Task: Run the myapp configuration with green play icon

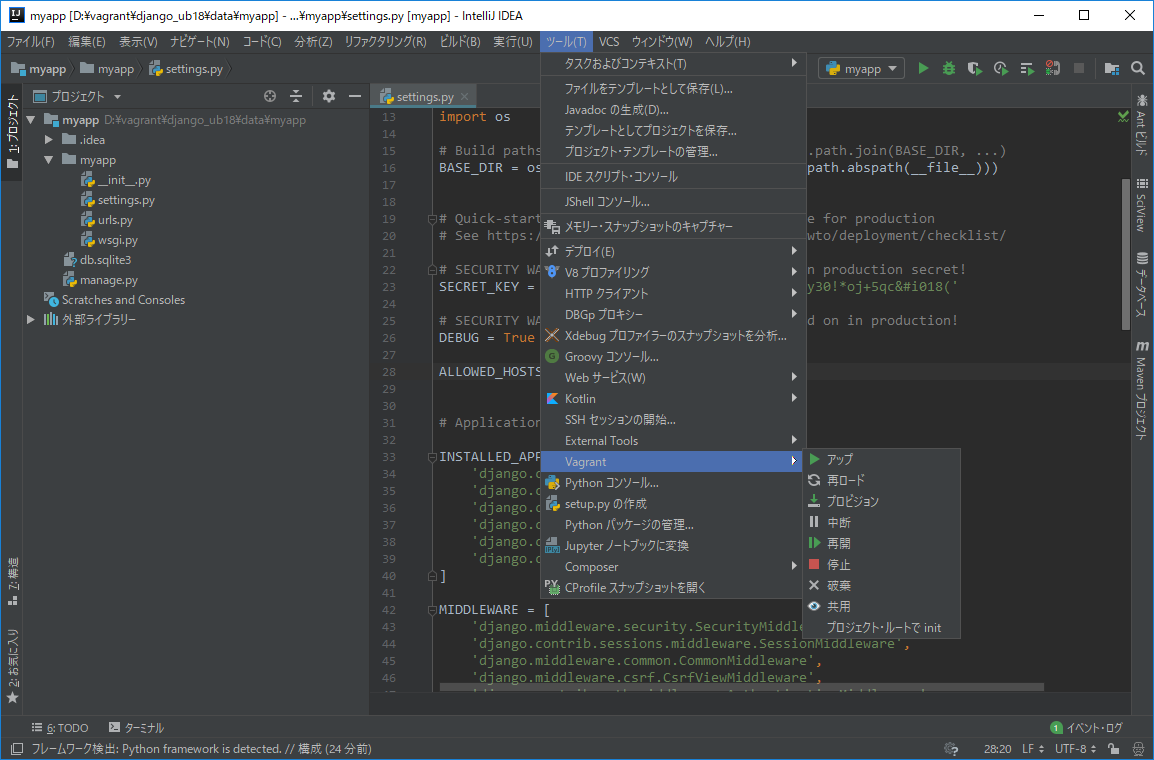Action: pyautogui.click(x=923, y=68)
